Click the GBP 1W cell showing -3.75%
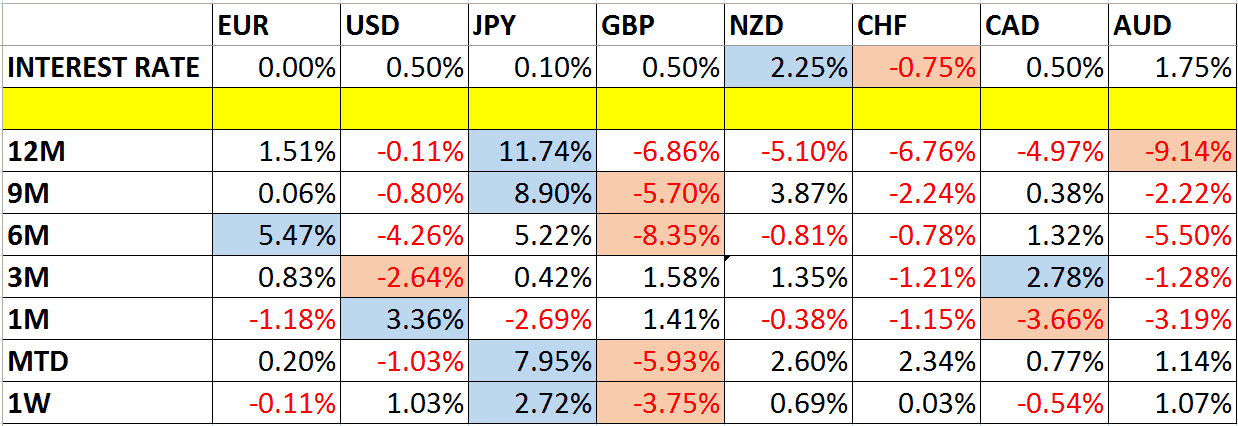 click(x=660, y=404)
